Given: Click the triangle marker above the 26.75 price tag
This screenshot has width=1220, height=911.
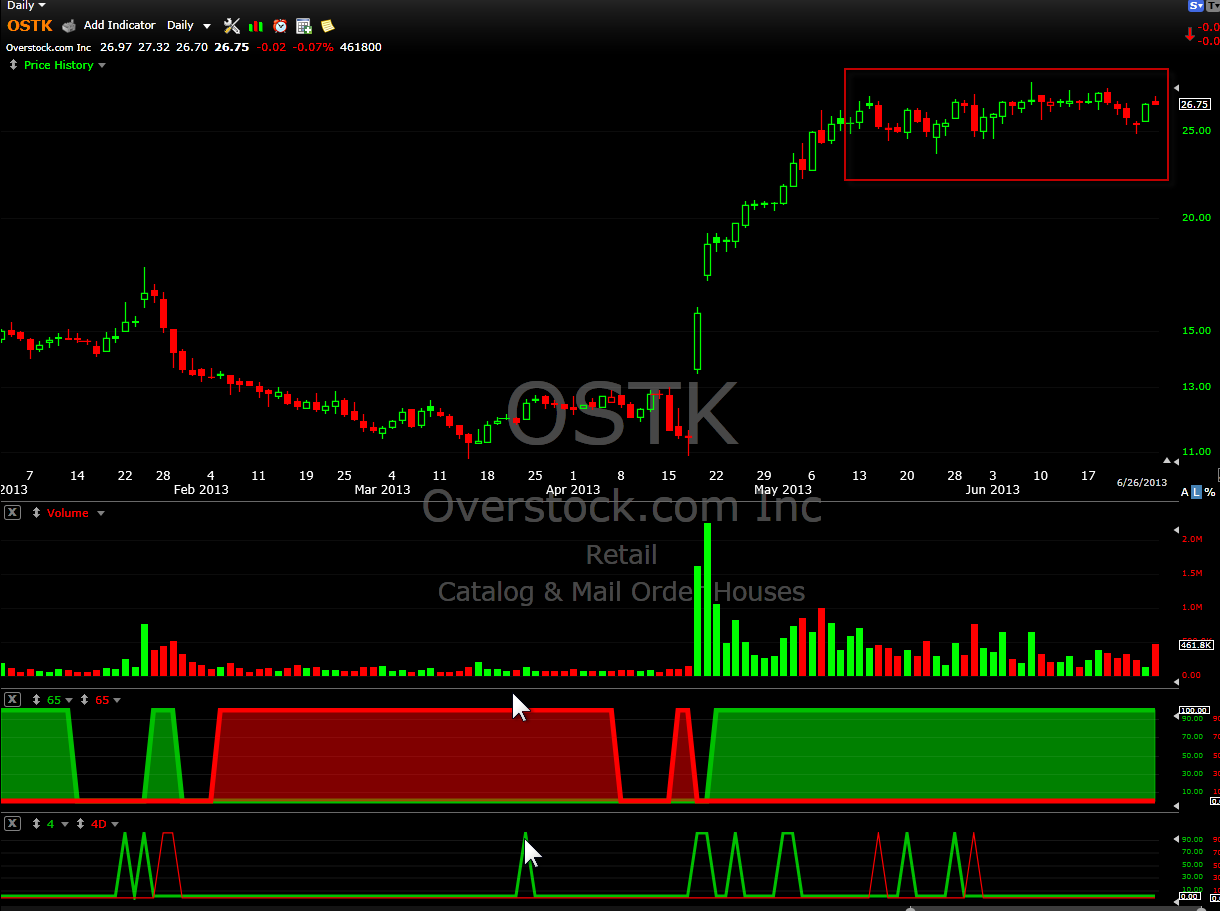Looking at the screenshot, I should (1176, 89).
